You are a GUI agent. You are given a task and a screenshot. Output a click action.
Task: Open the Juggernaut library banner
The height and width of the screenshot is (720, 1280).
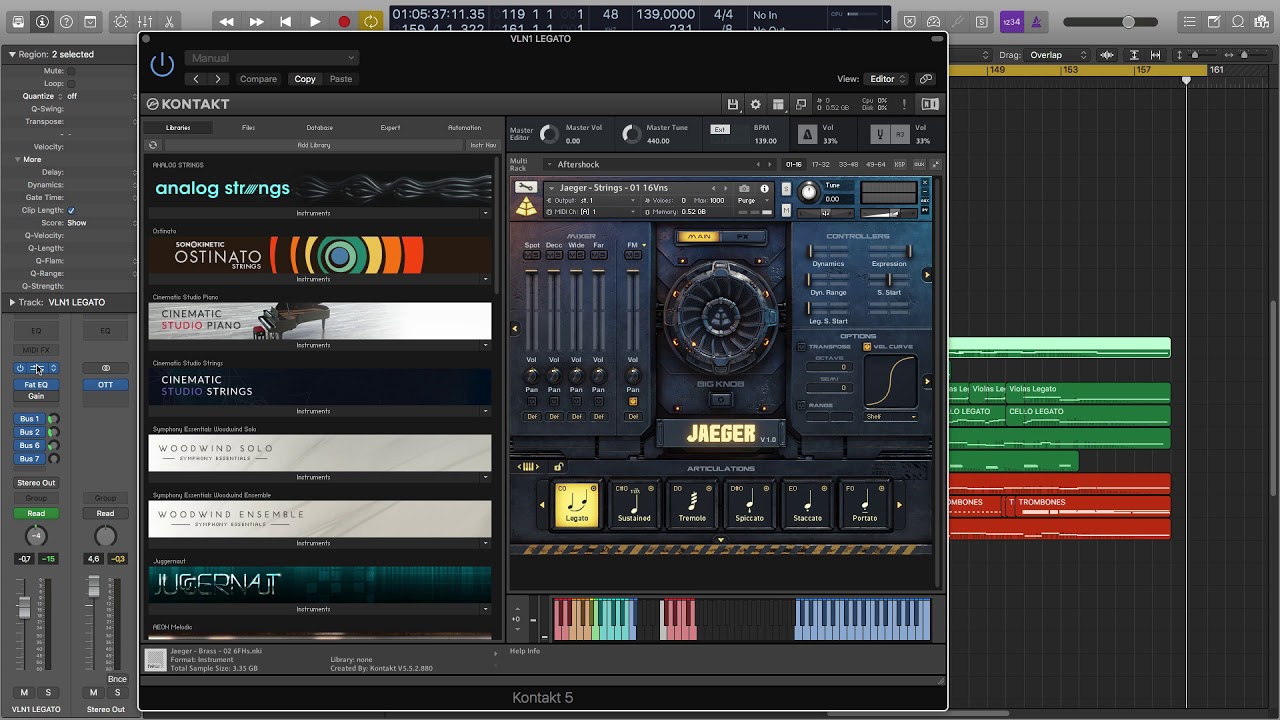pyautogui.click(x=320, y=584)
